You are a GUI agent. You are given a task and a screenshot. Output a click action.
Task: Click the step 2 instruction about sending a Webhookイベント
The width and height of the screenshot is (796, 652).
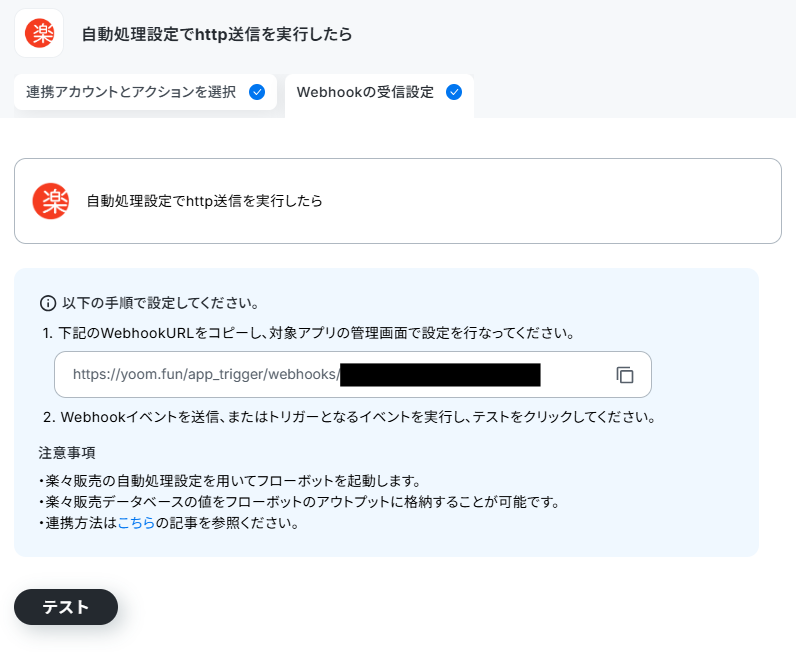tap(349, 417)
